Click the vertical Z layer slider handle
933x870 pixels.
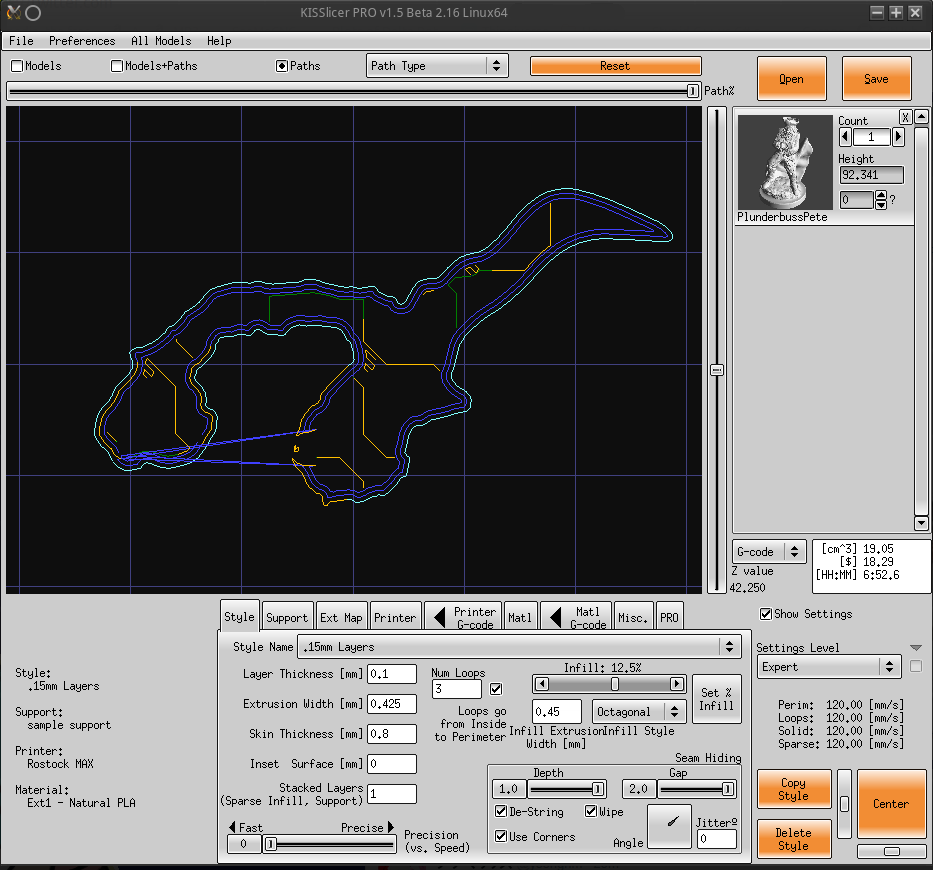717,370
